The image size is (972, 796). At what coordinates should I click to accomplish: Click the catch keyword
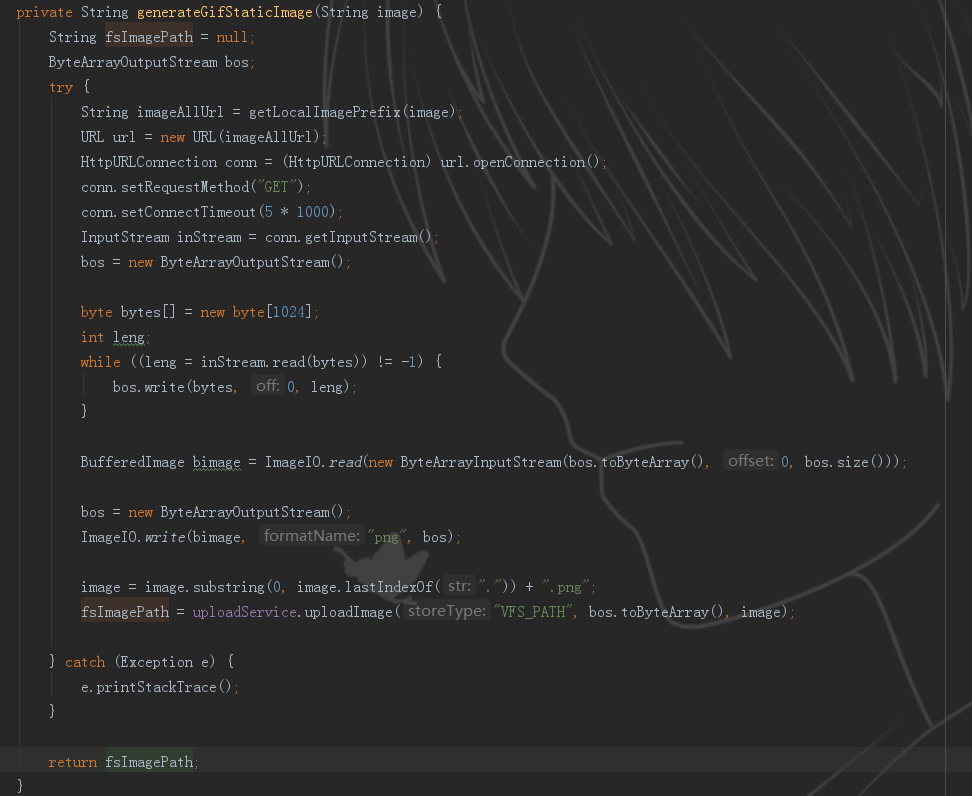click(85, 662)
